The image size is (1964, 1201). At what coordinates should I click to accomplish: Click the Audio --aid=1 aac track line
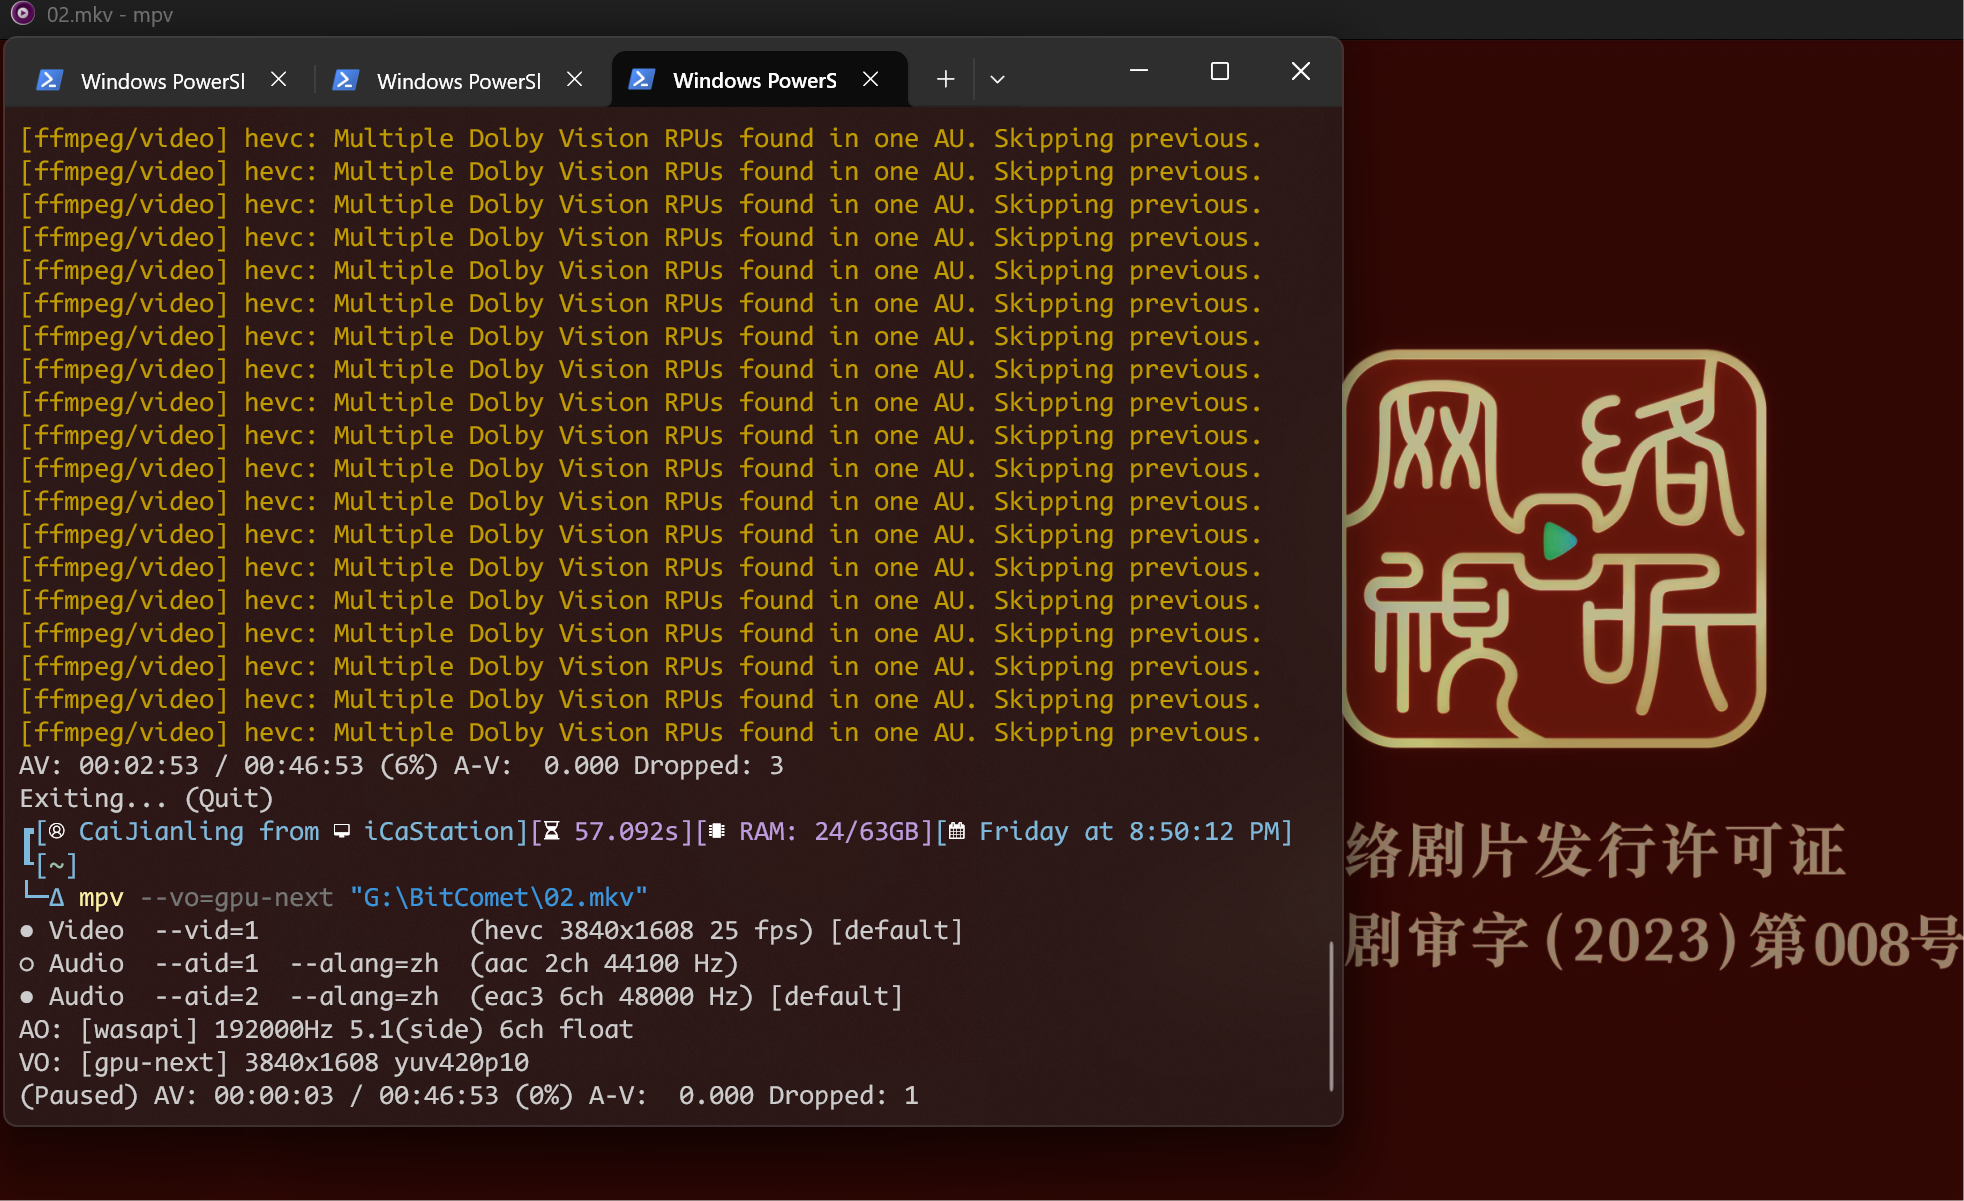tap(379, 963)
